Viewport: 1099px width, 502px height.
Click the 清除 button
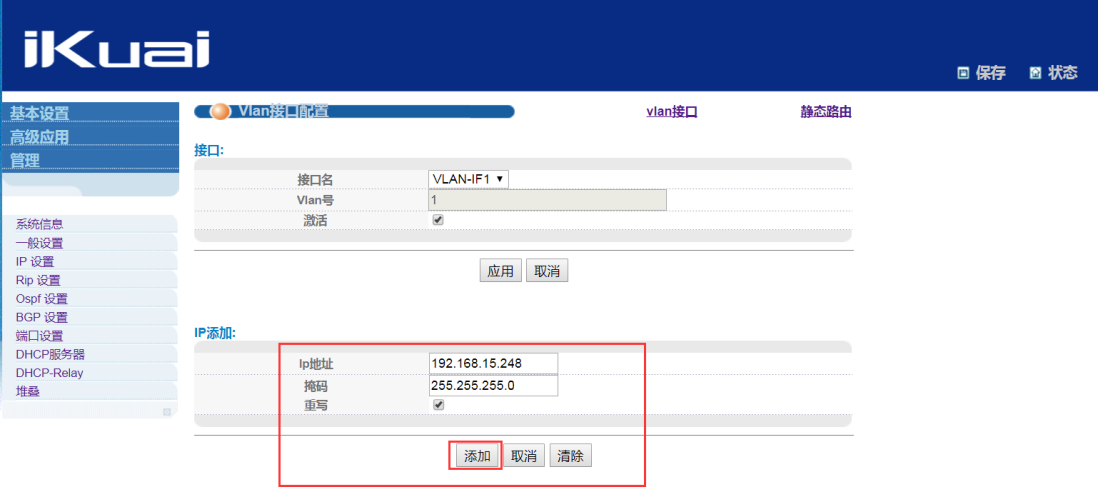pos(571,456)
